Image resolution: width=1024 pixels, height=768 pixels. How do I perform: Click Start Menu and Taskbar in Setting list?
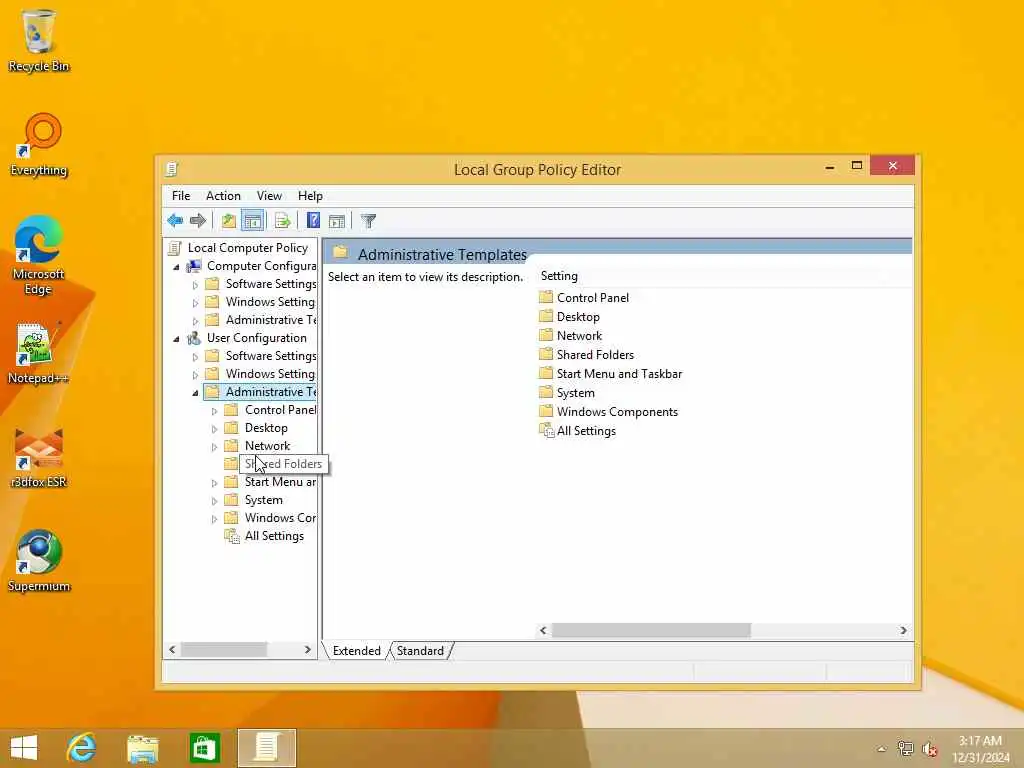tap(619, 373)
